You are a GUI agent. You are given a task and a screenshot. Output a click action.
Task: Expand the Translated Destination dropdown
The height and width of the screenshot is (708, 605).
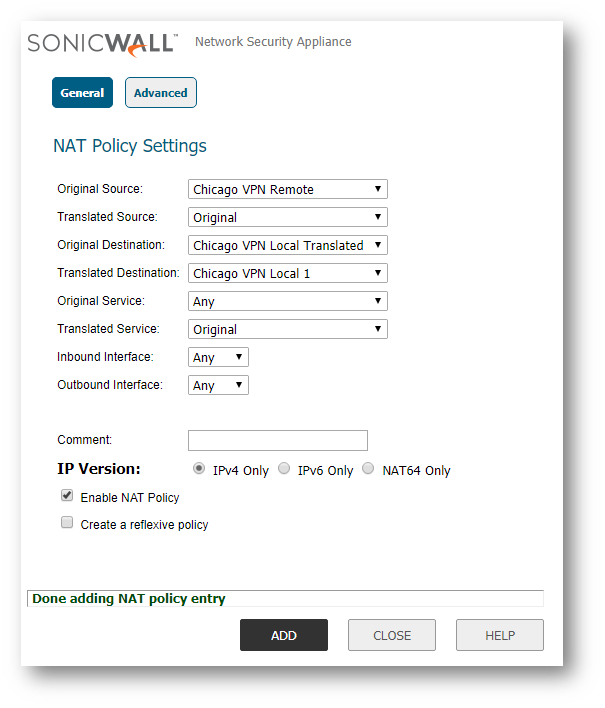tap(287, 273)
